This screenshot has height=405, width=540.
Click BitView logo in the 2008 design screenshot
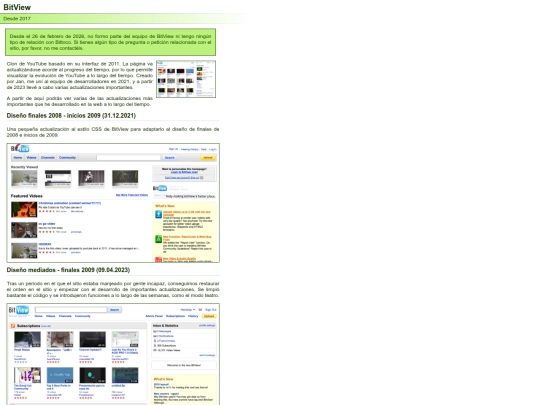[20, 148]
